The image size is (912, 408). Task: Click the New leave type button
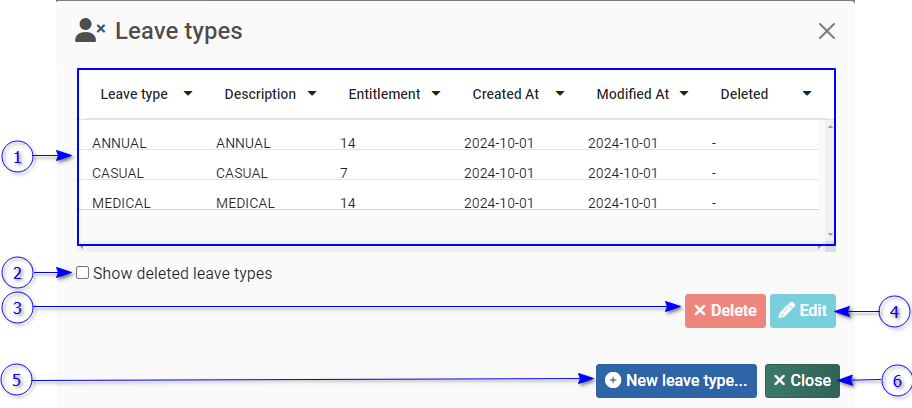click(x=676, y=380)
